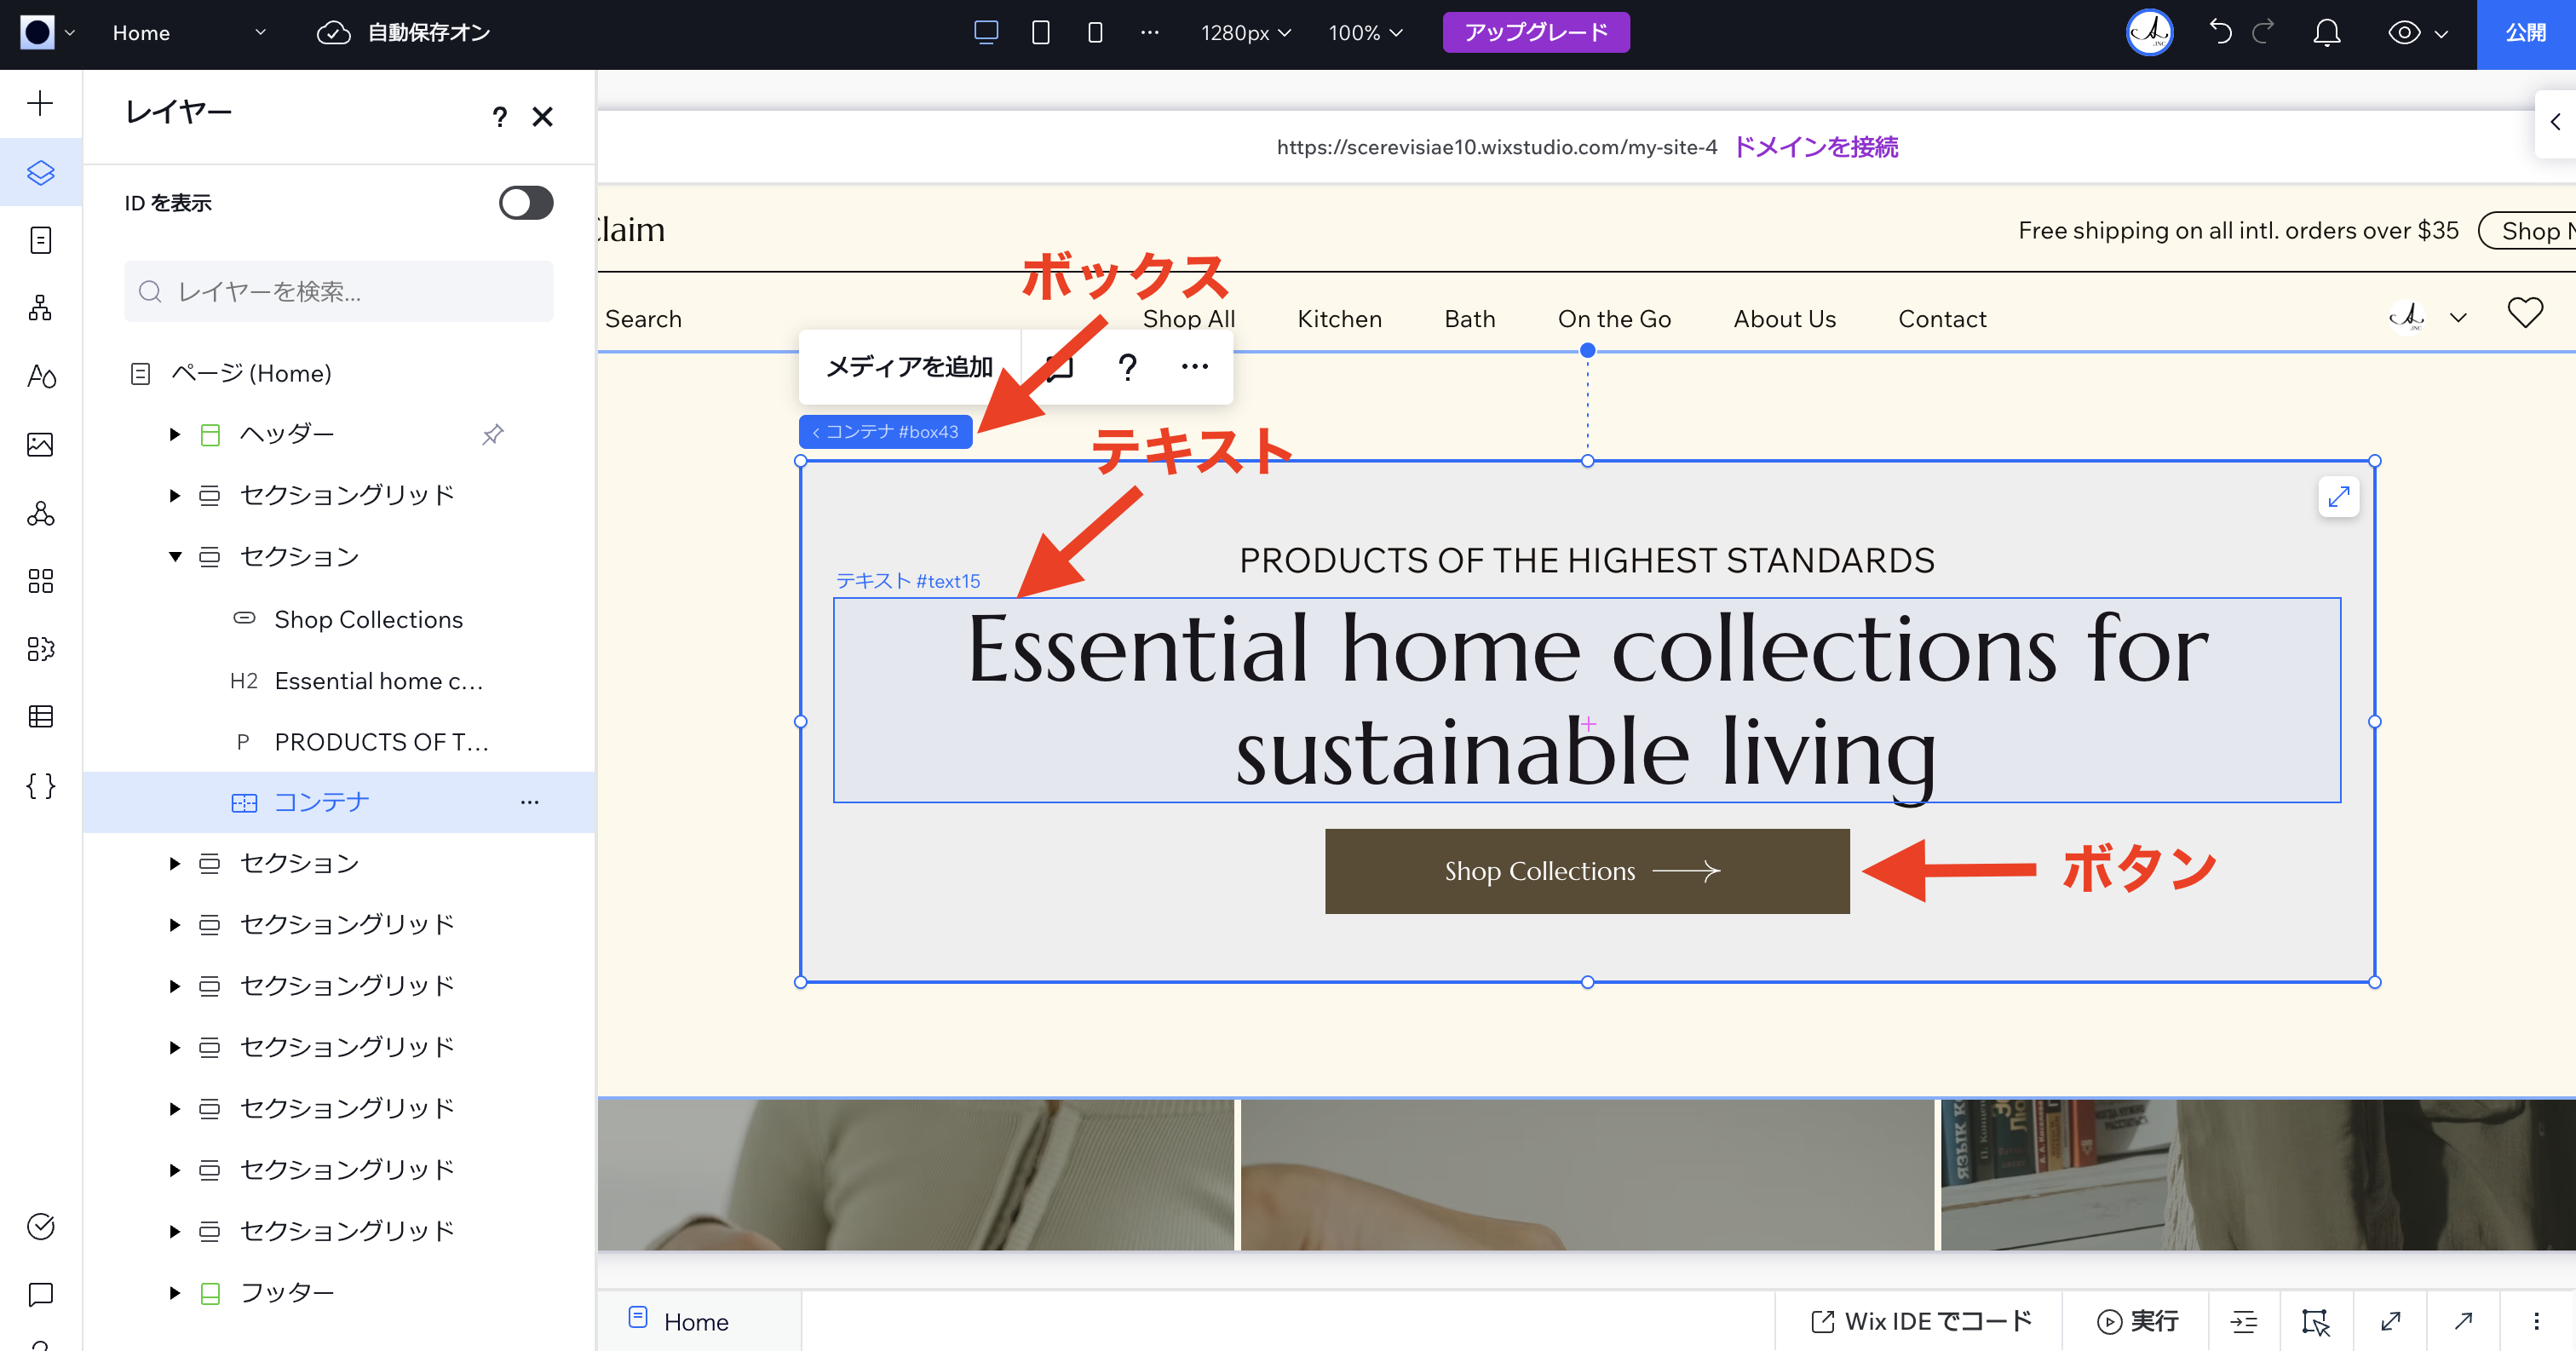Click inside the レイヤーを検索 search field
Screen dimensions: 2576x1351
pyautogui.click(x=338, y=291)
